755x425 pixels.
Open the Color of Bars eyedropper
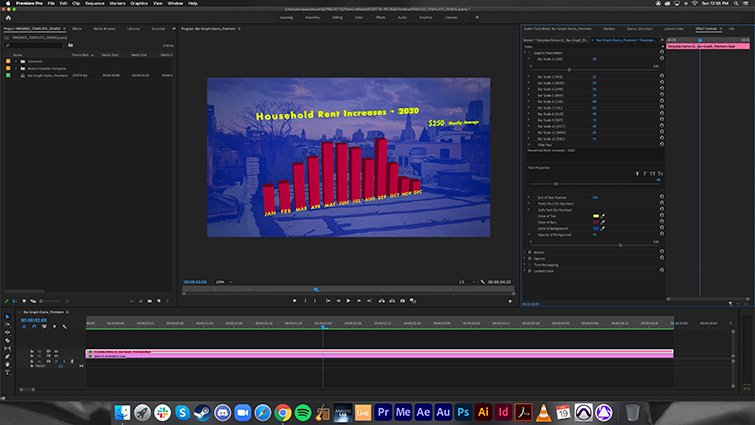click(603, 222)
